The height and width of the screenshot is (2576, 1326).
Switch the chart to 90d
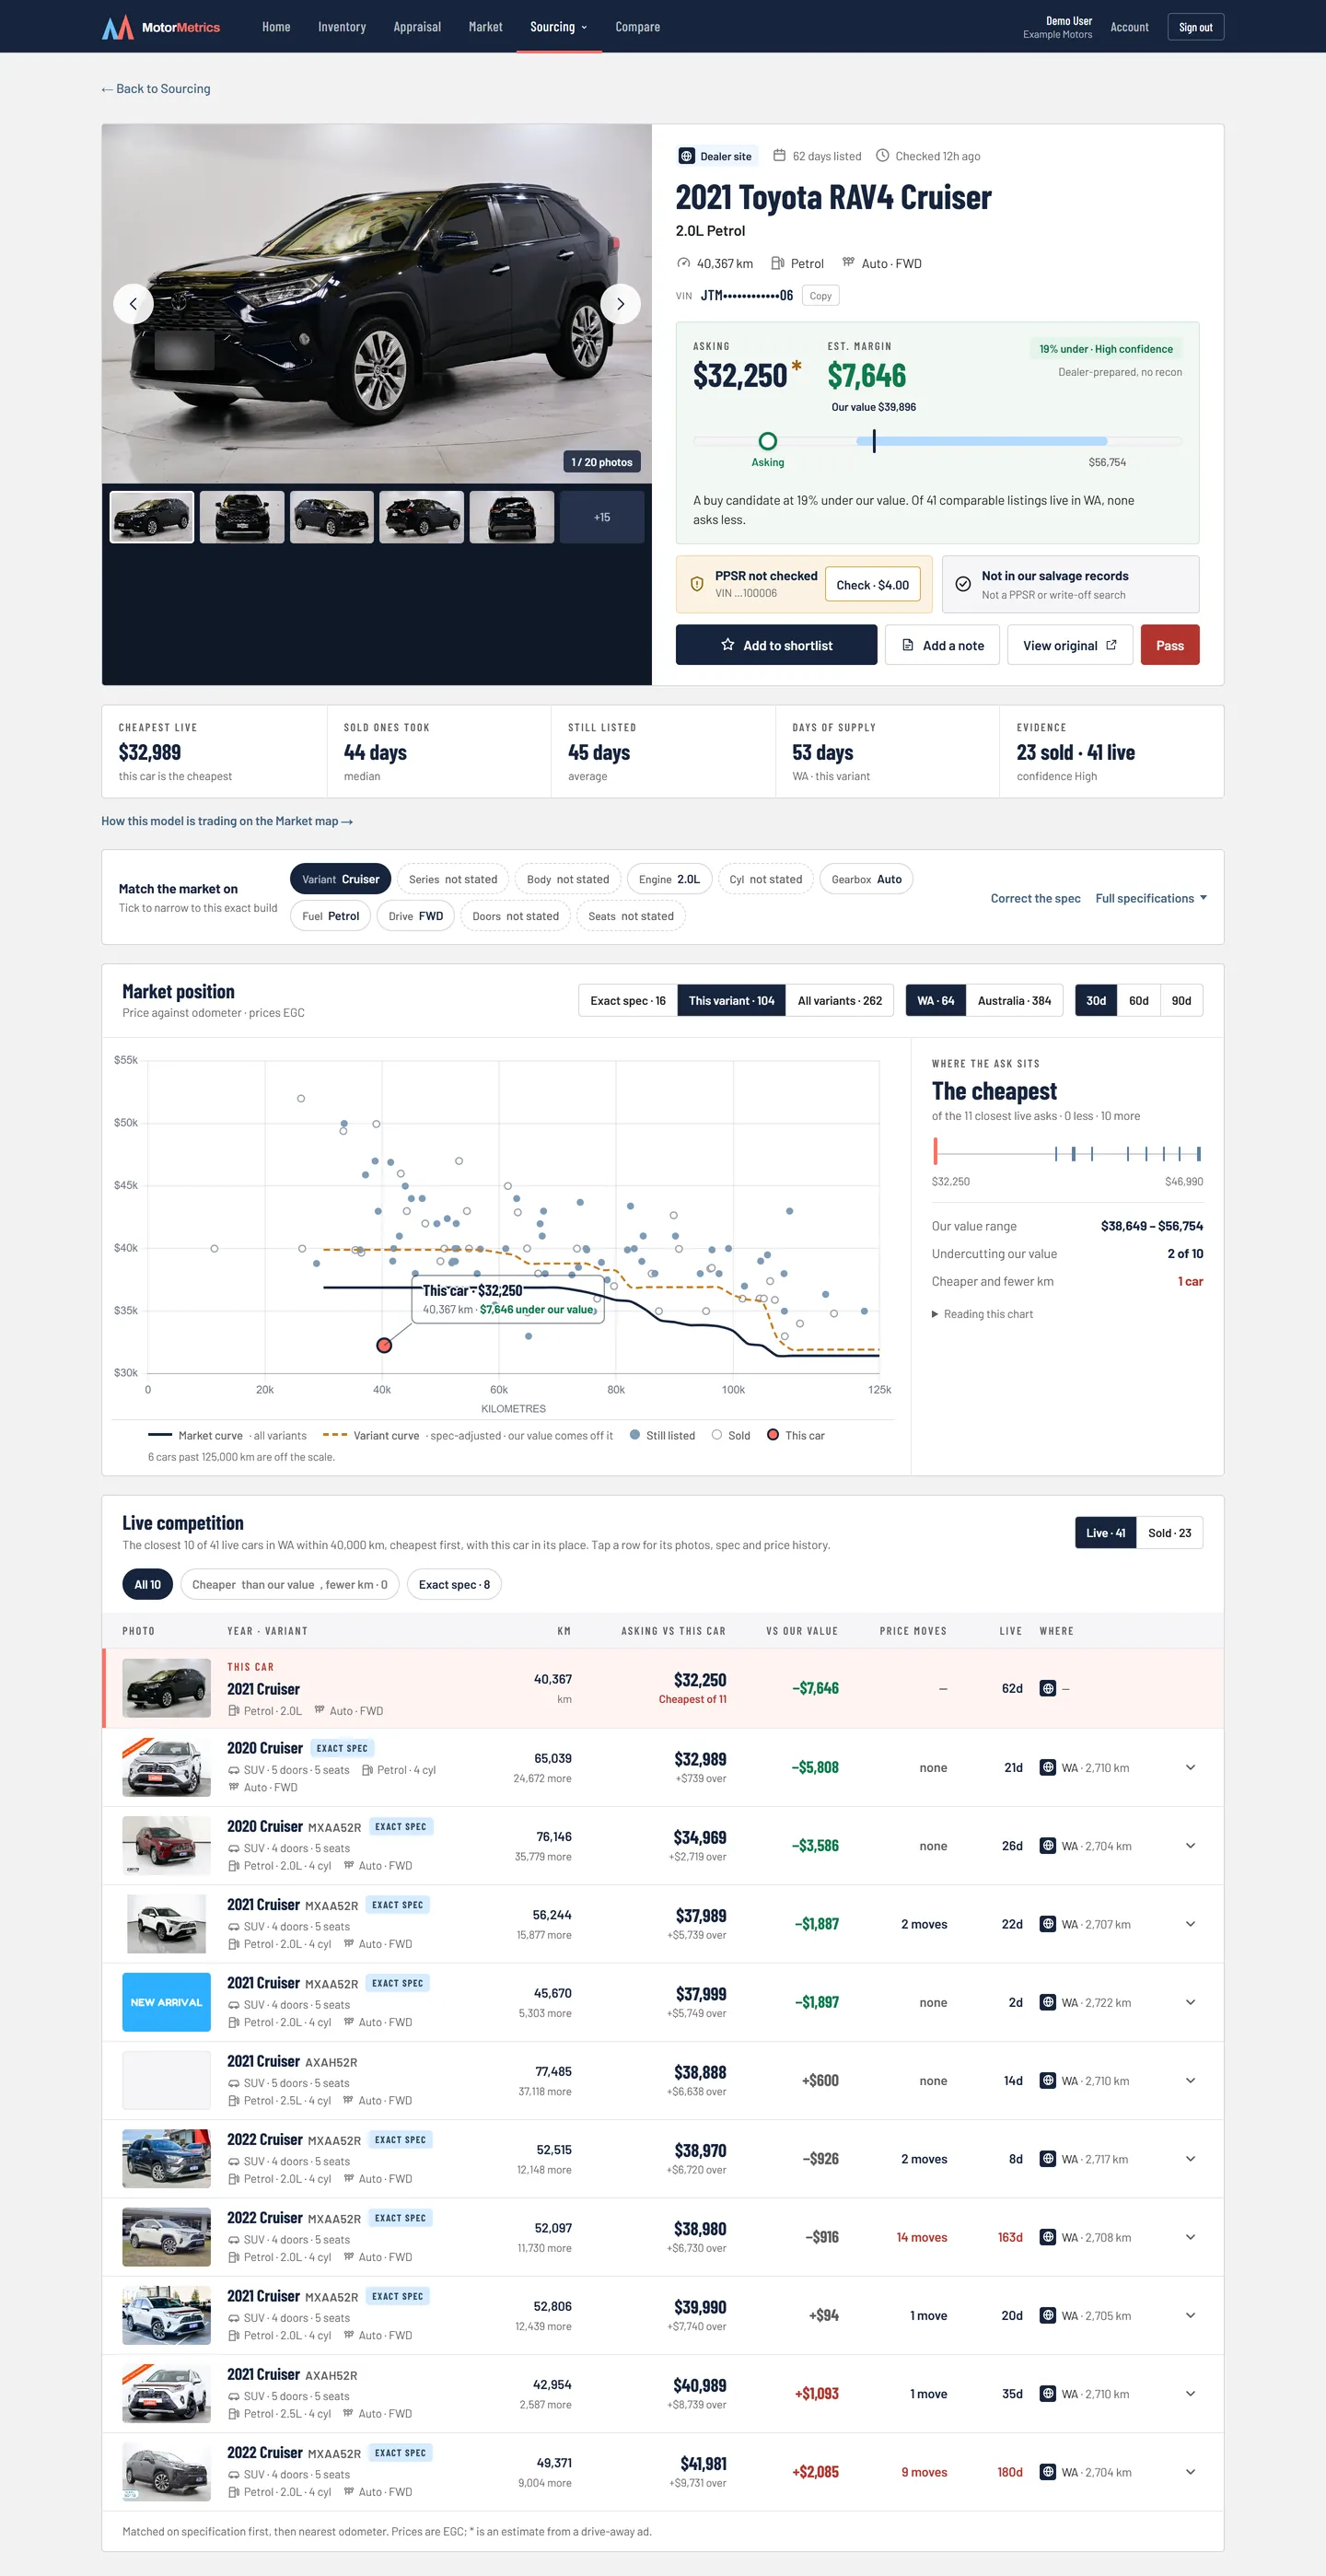(1181, 1000)
